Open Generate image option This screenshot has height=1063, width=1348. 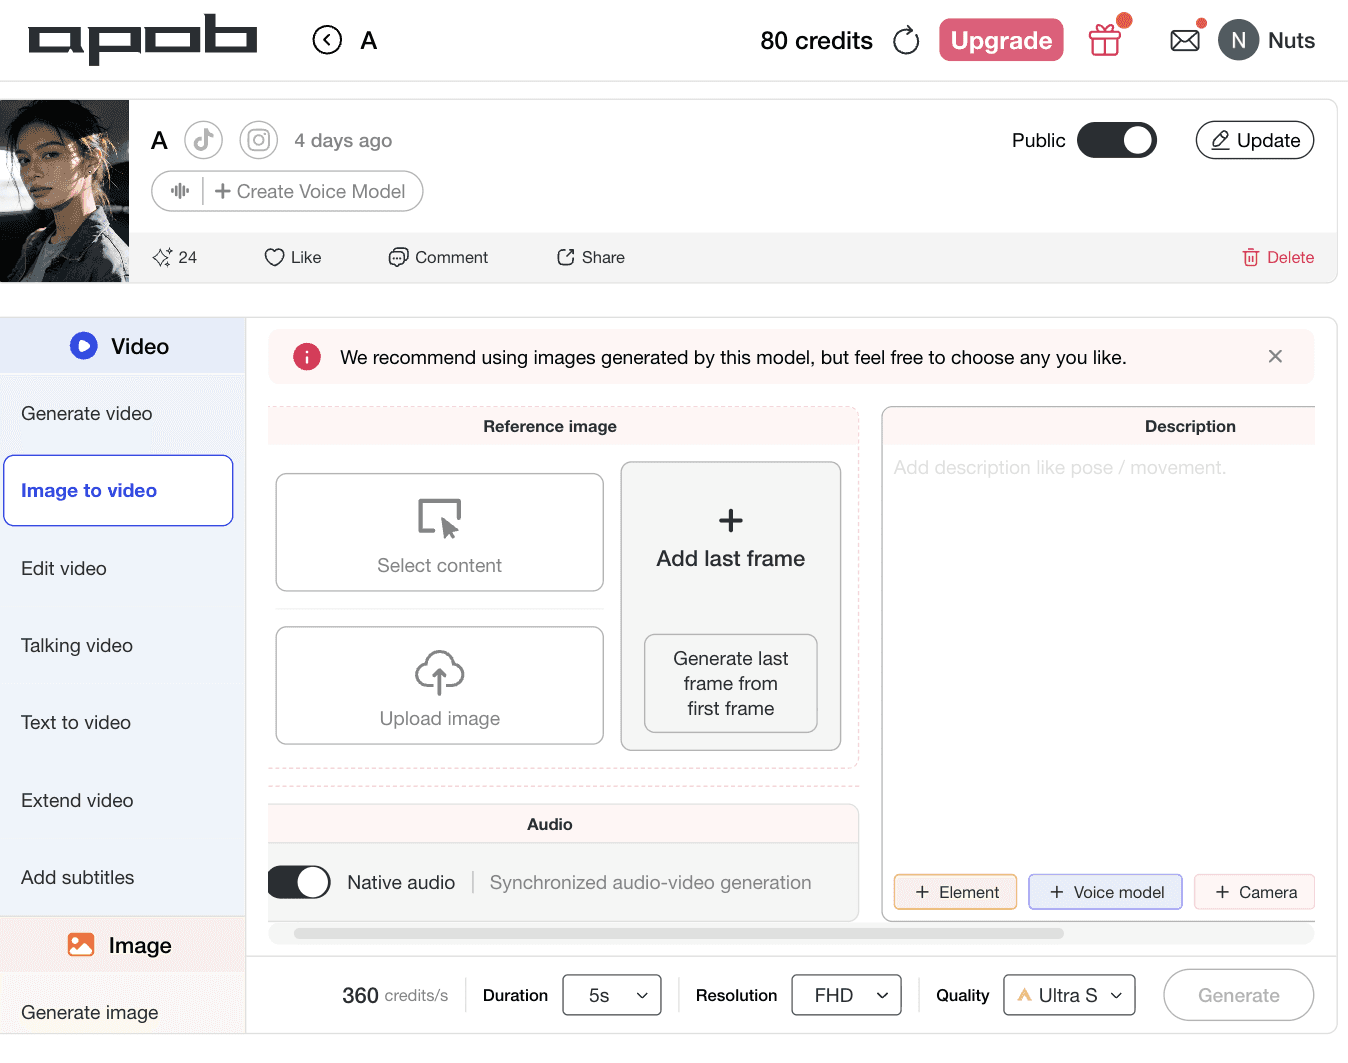[x=118, y=1012]
